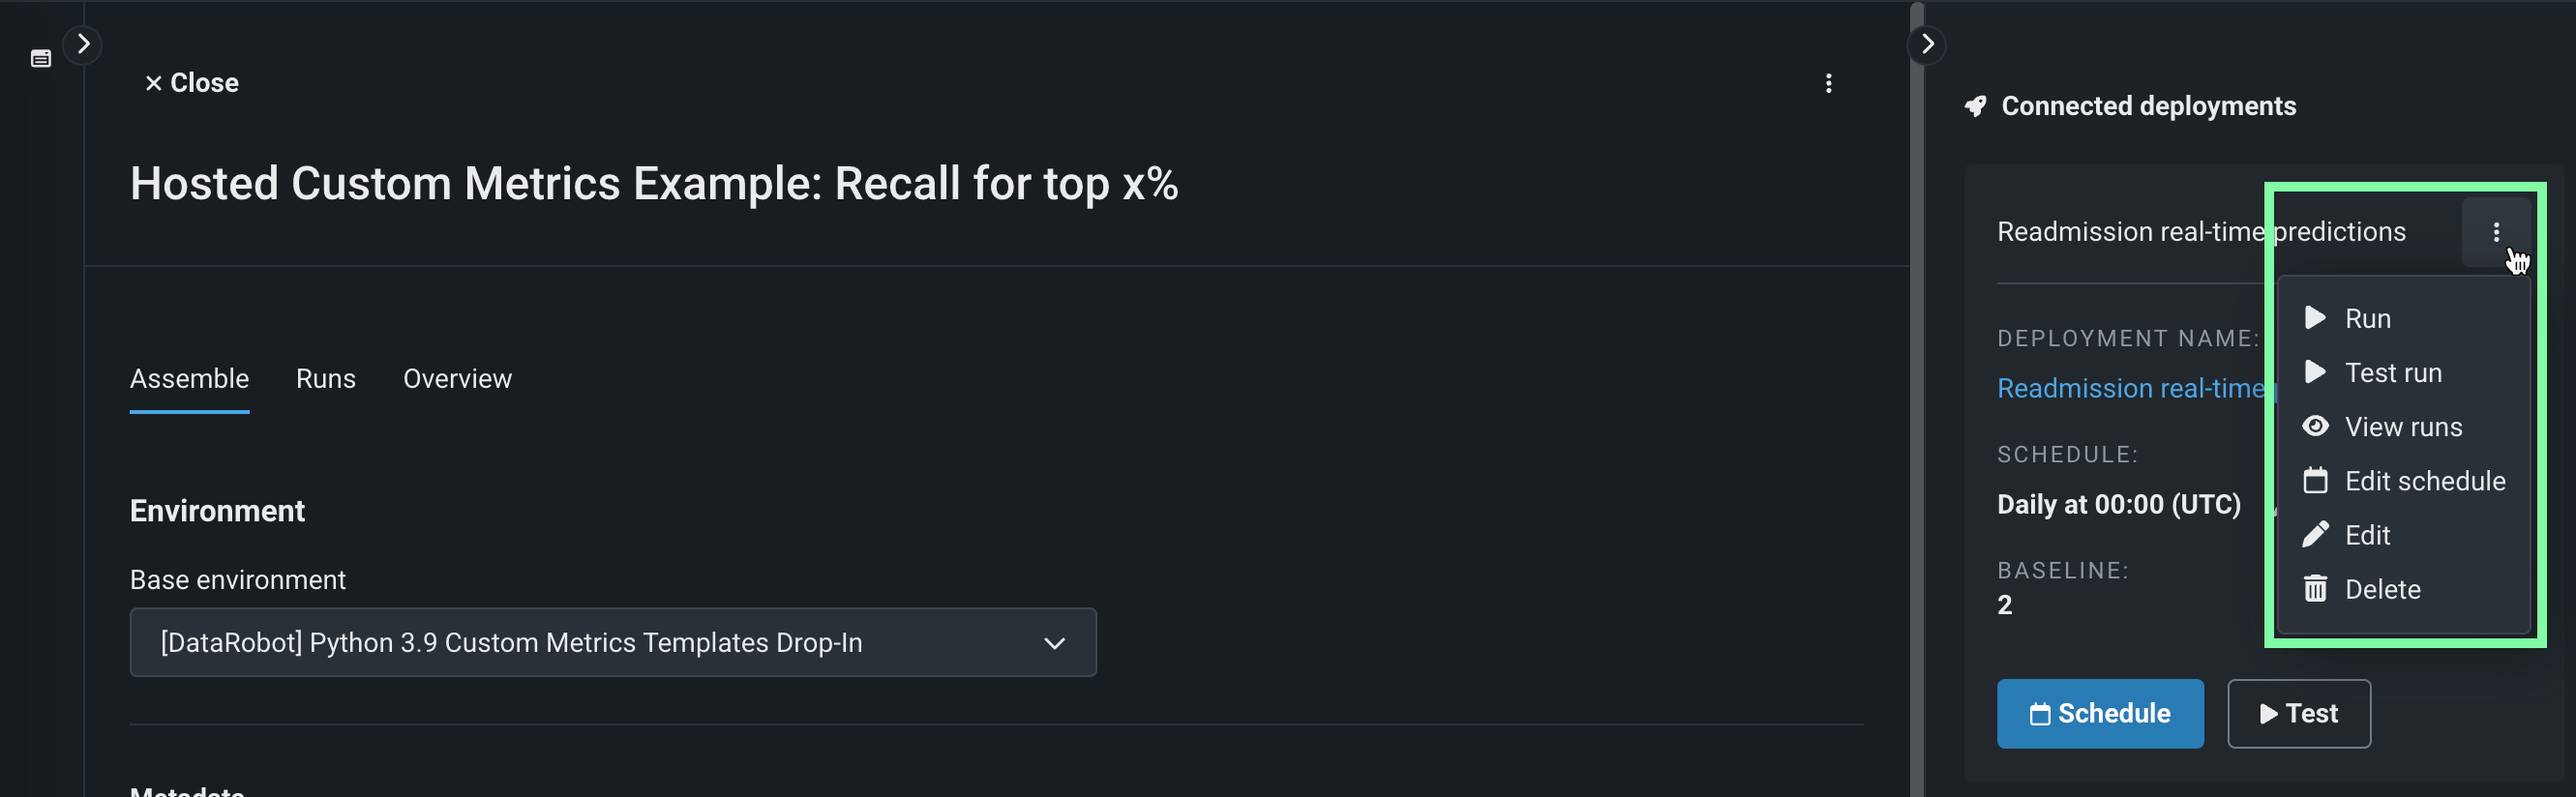Click the catalog list icon in left sidebar
Viewport: 2576px width, 797px height.
(x=41, y=59)
